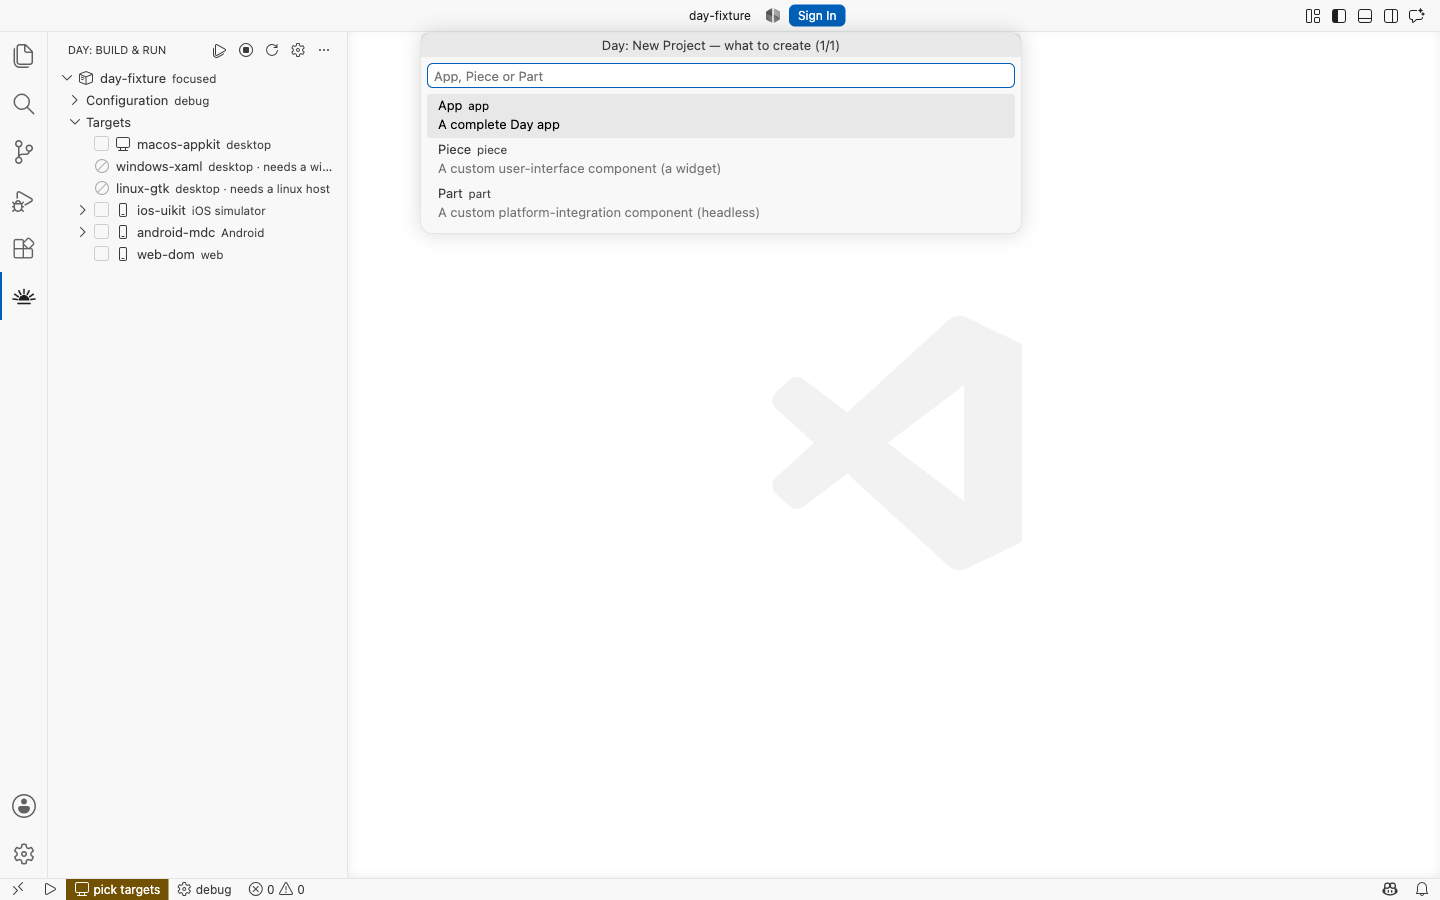The image size is (1440, 900).
Task: Open the Extensions view
Action: [x=24, y=248]
